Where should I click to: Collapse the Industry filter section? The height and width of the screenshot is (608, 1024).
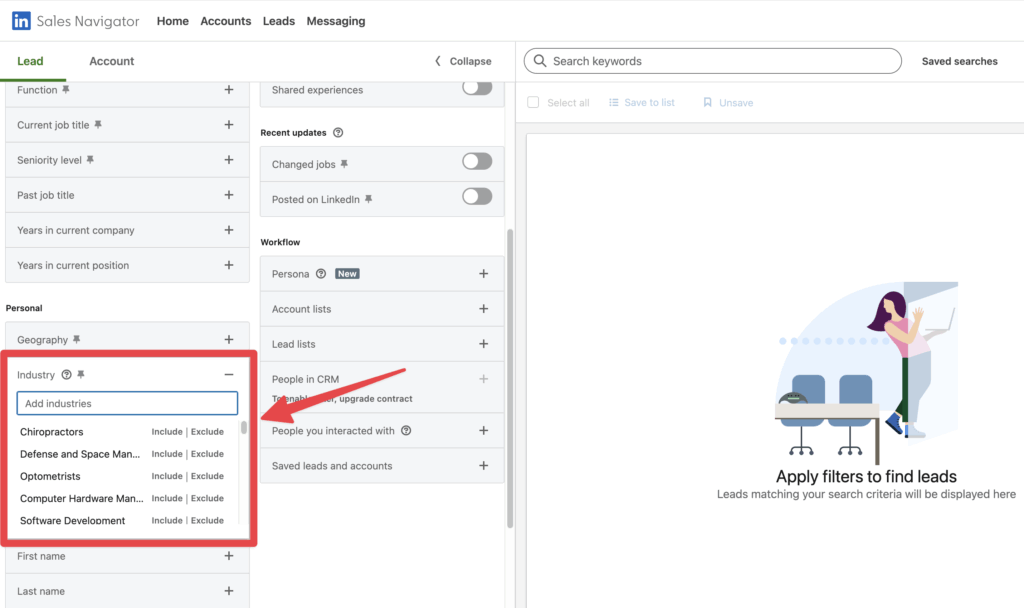click(x=229, y=375)
